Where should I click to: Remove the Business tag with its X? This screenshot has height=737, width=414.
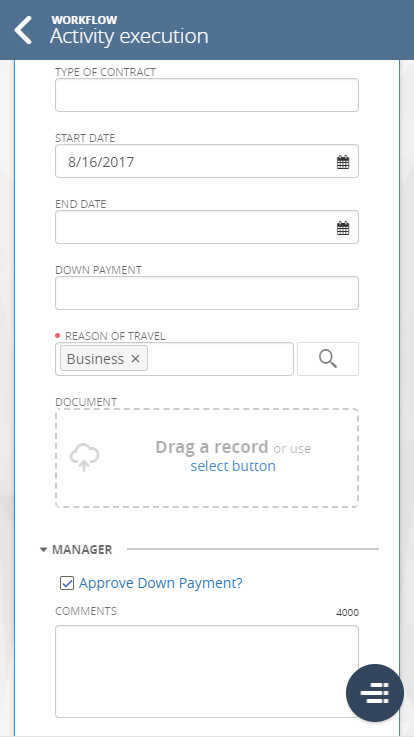point(135,359)
